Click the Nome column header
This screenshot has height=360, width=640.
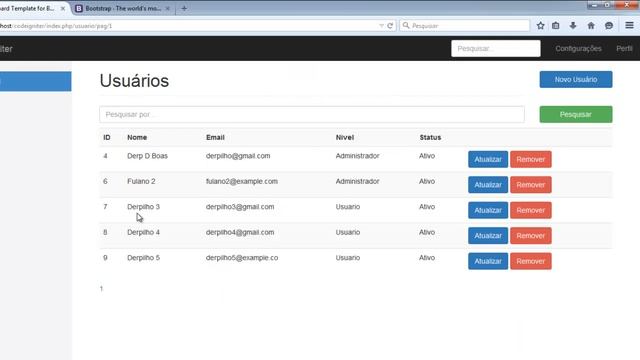tap(137, 138)
